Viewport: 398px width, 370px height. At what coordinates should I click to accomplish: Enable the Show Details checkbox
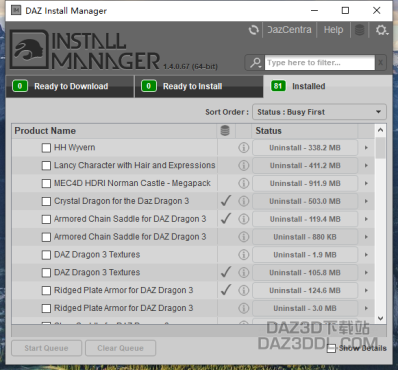click(x=331, y=349)
